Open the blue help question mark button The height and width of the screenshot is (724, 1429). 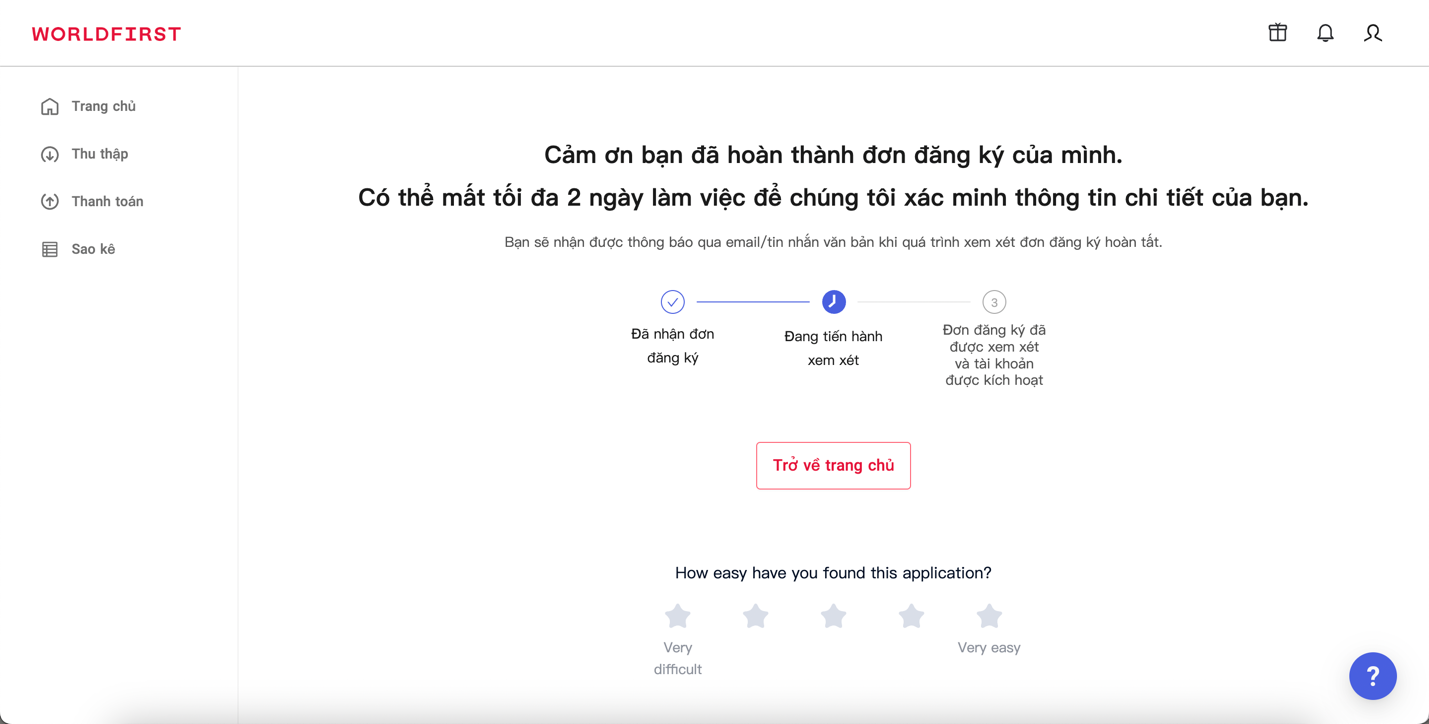pos(1372,676)
